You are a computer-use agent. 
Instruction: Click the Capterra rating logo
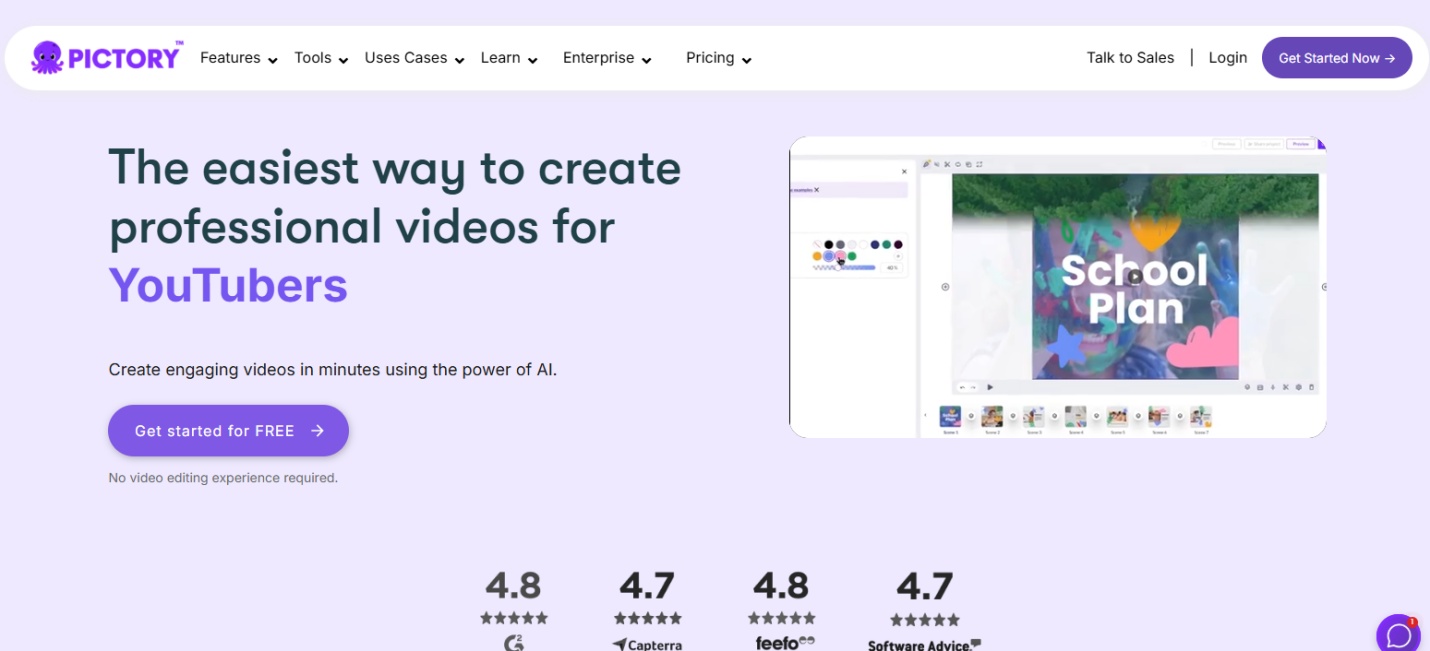pos(647,645)
